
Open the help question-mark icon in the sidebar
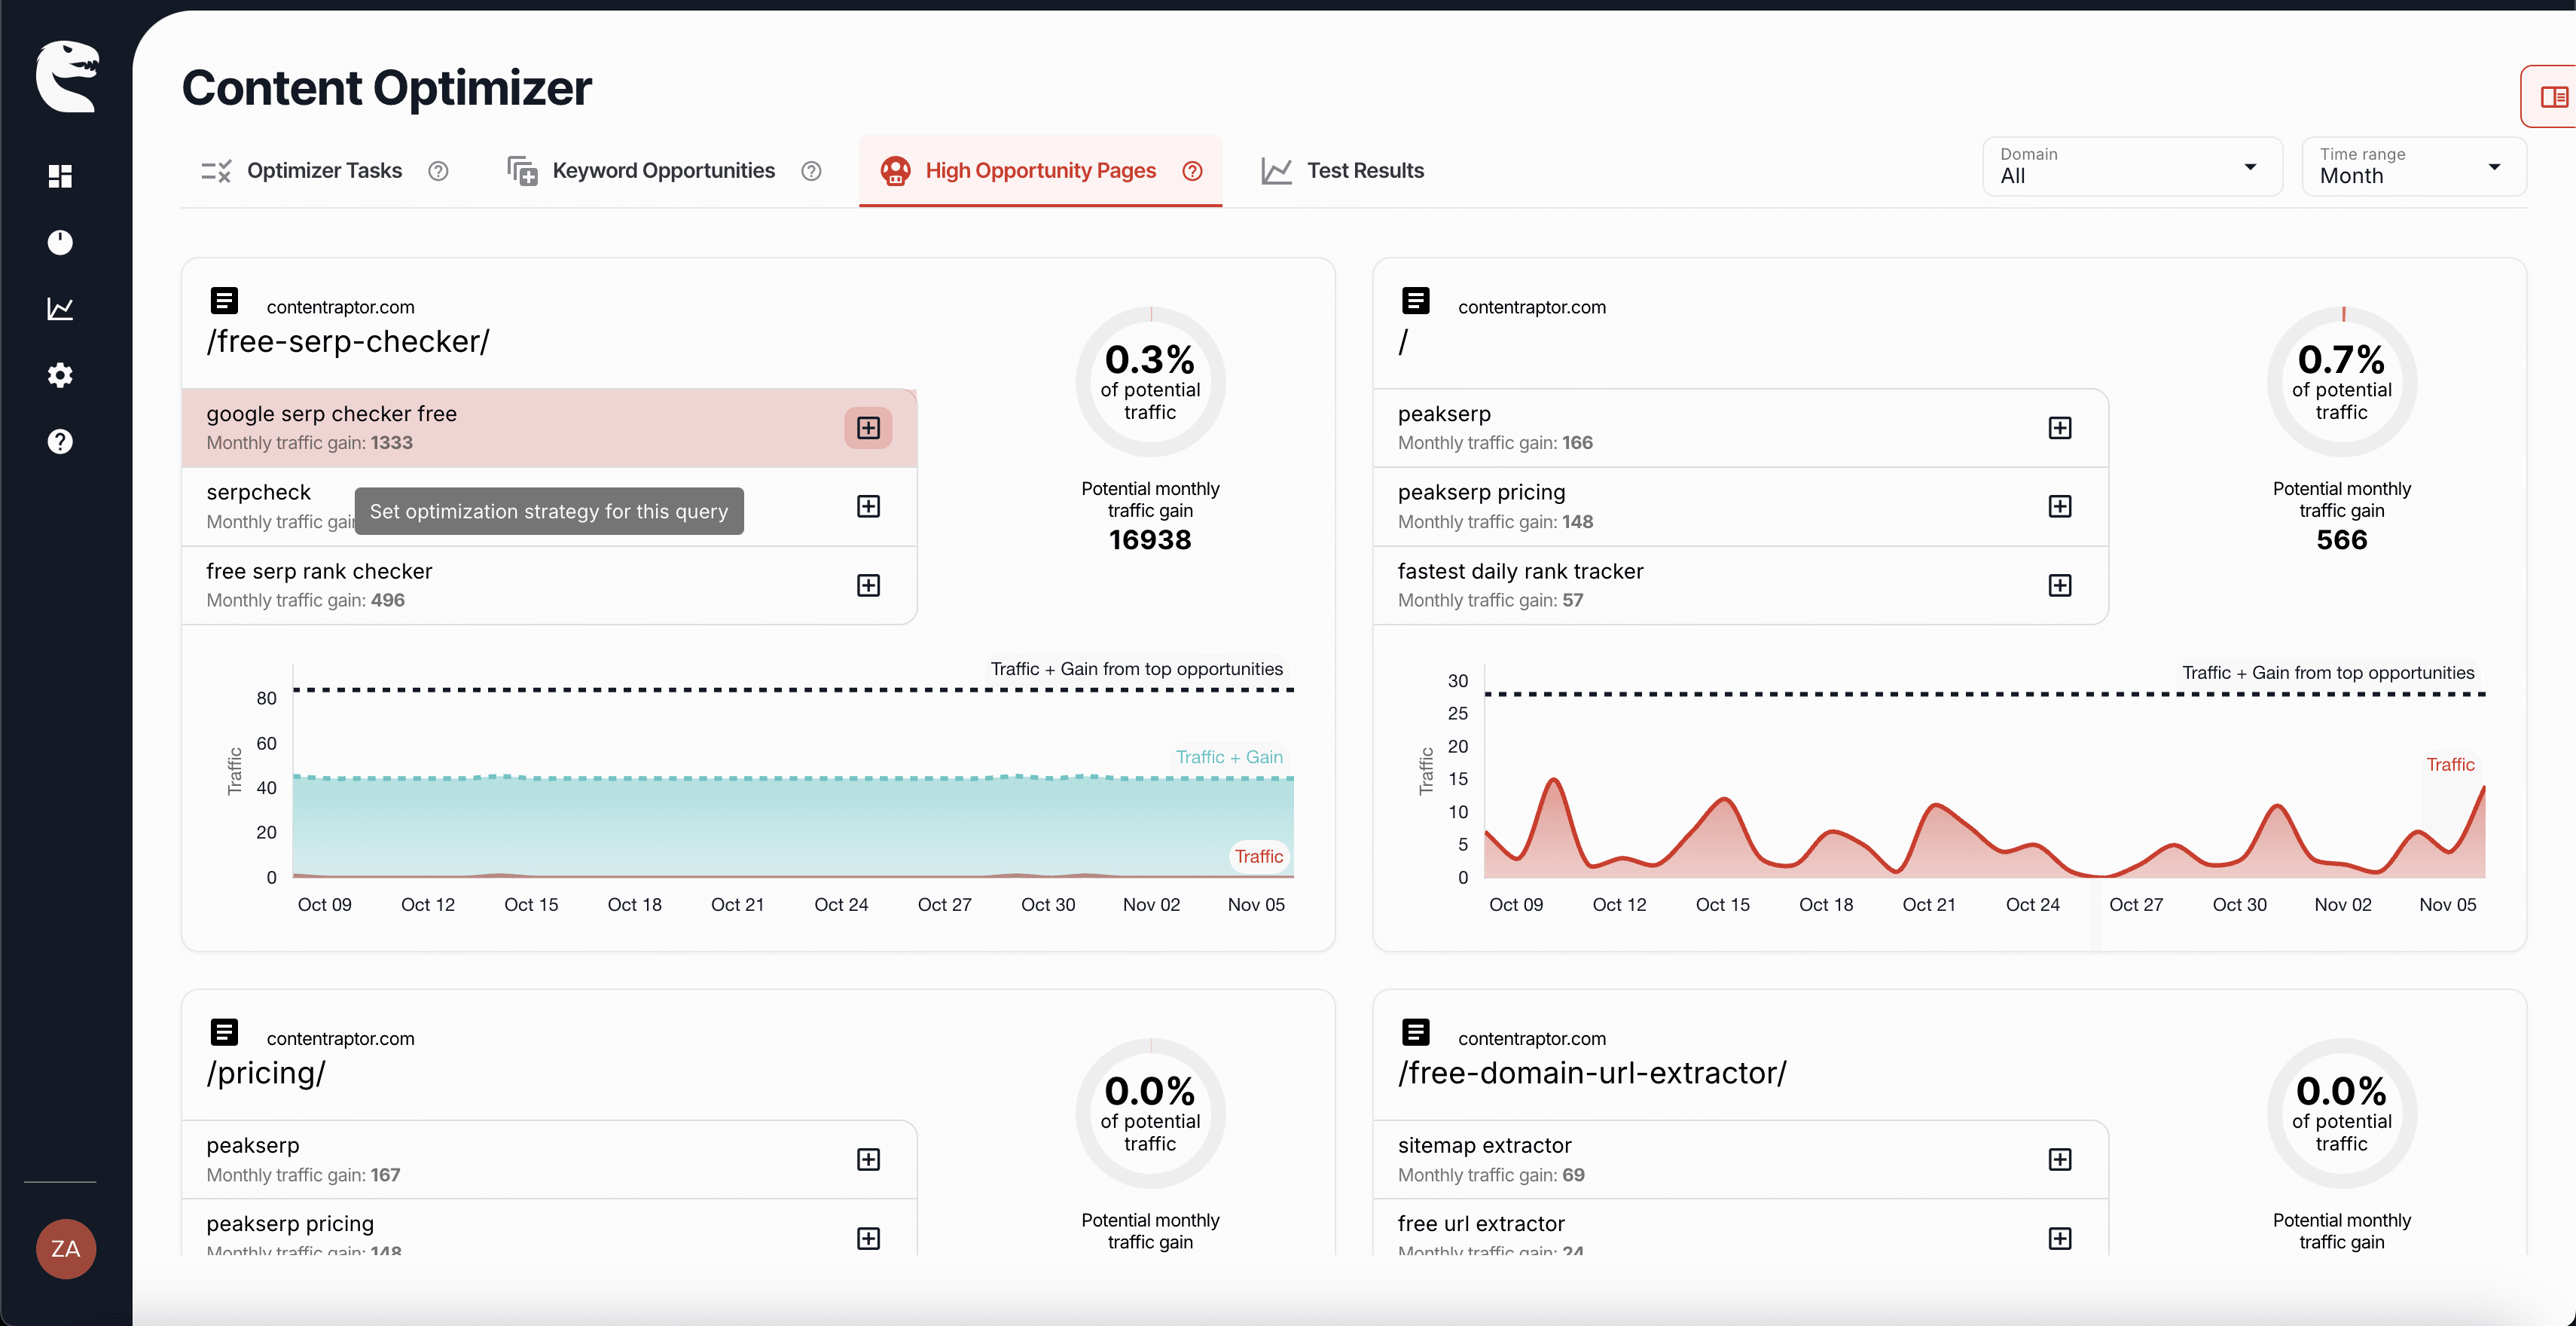tap(60, 441)
